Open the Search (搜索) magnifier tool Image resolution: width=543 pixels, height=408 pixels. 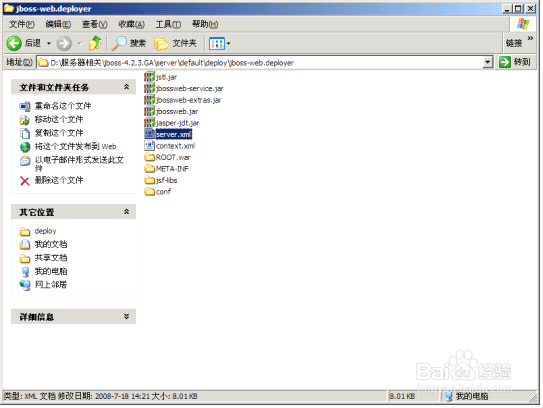tap(128, 43)
